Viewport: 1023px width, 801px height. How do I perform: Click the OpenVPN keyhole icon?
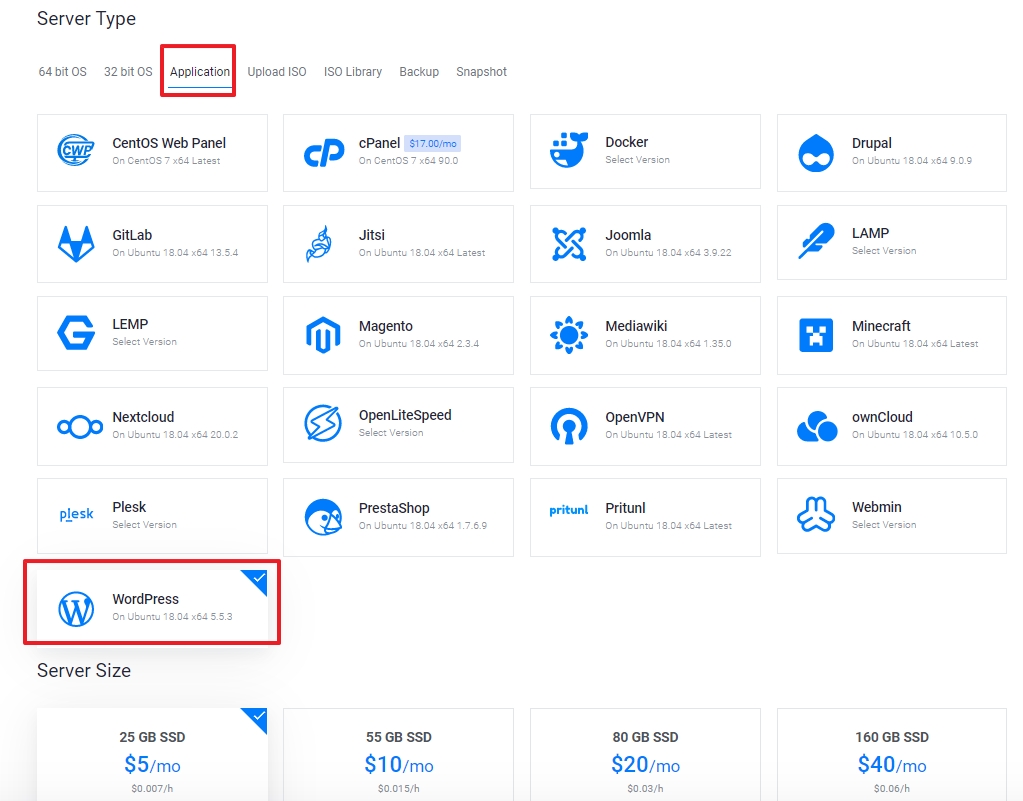click(x=569, y=426)
